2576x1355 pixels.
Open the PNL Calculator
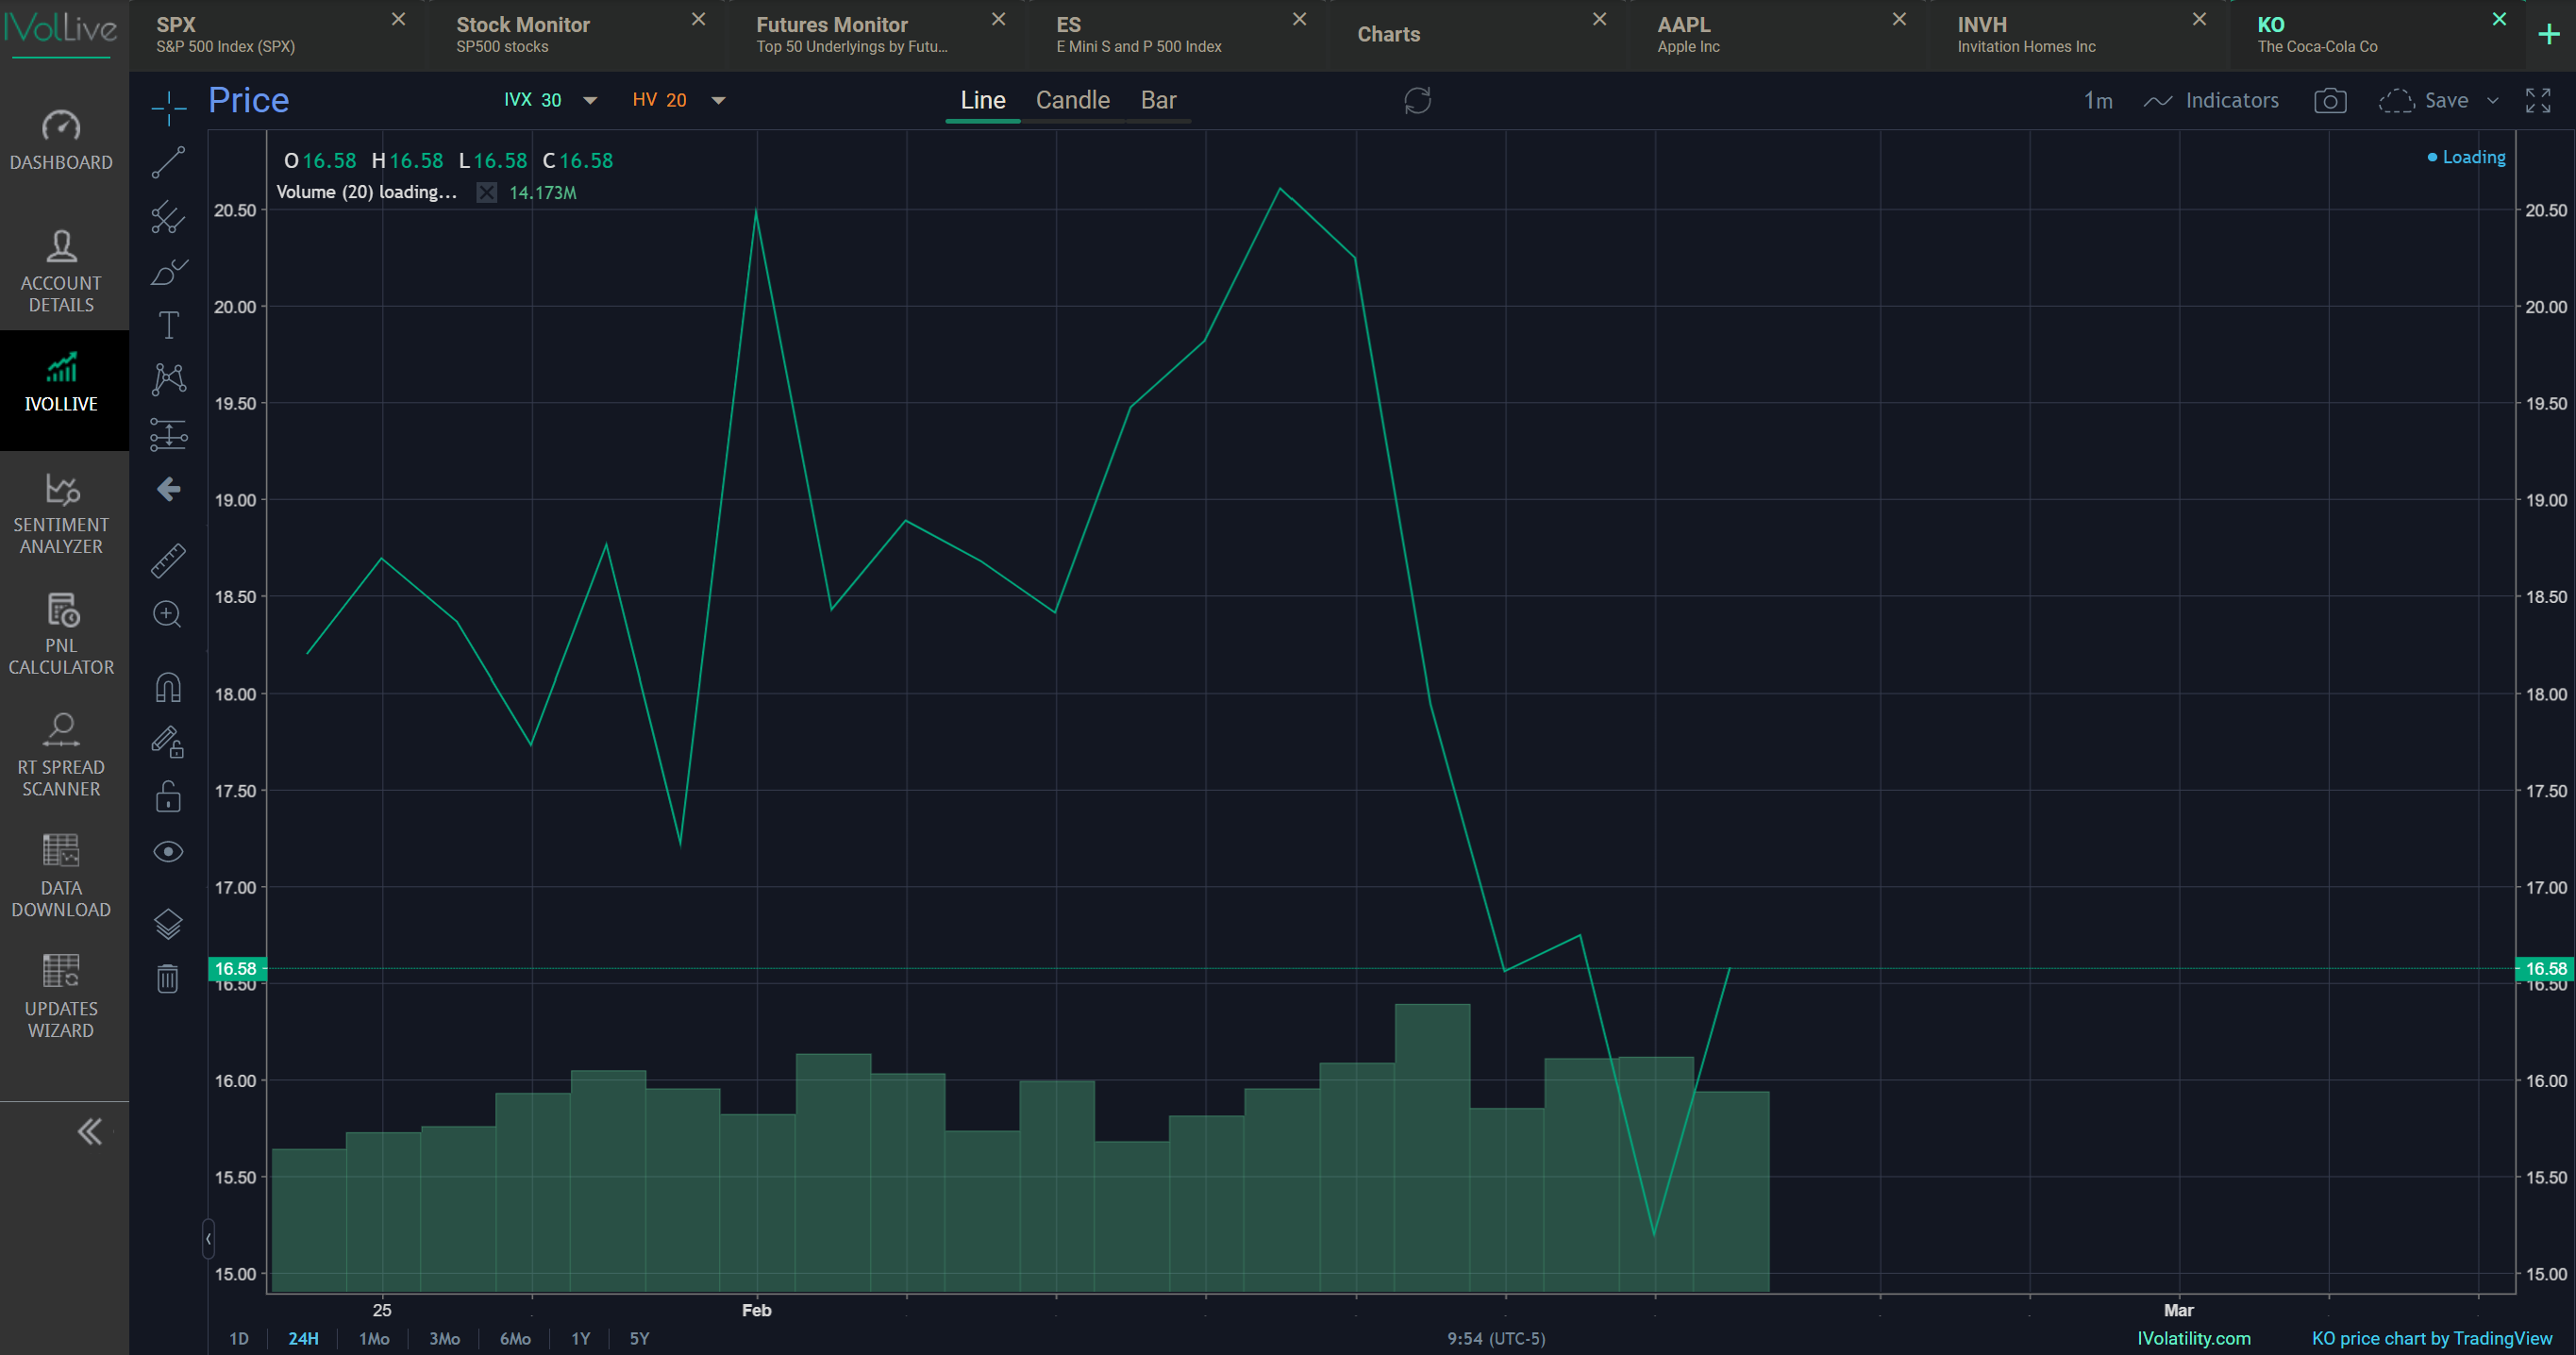coord(61,634)
